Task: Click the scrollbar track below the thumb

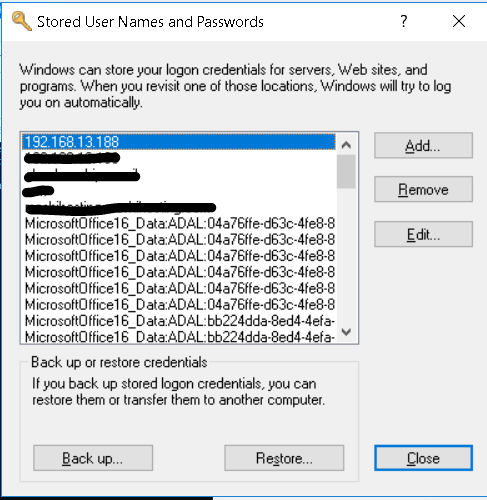Action: [346, 255]
